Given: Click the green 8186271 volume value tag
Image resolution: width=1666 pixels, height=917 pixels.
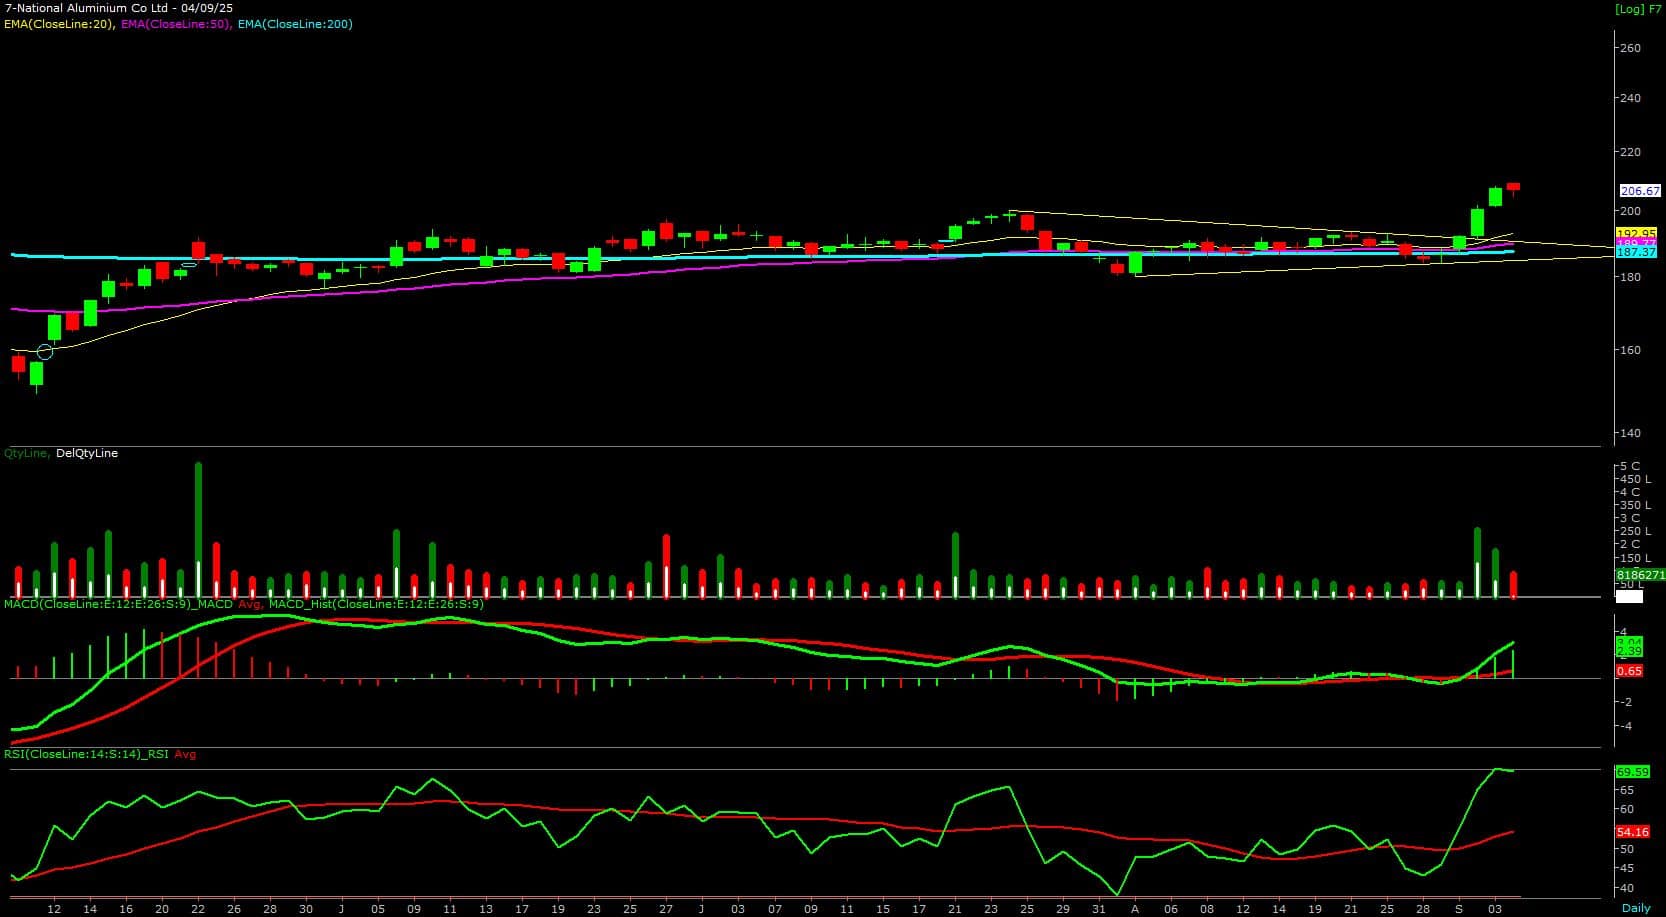Looking at the screenshot, I should [1640, 575].
